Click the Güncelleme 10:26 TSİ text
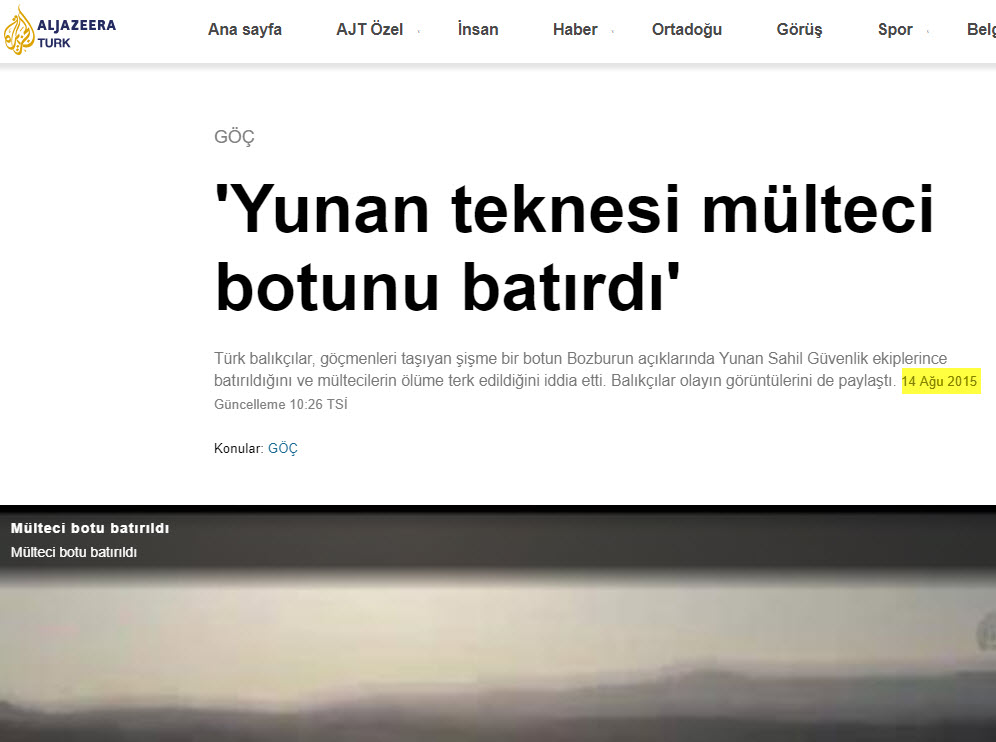Screen dimensions: 996x742 (x=281, y=405)
